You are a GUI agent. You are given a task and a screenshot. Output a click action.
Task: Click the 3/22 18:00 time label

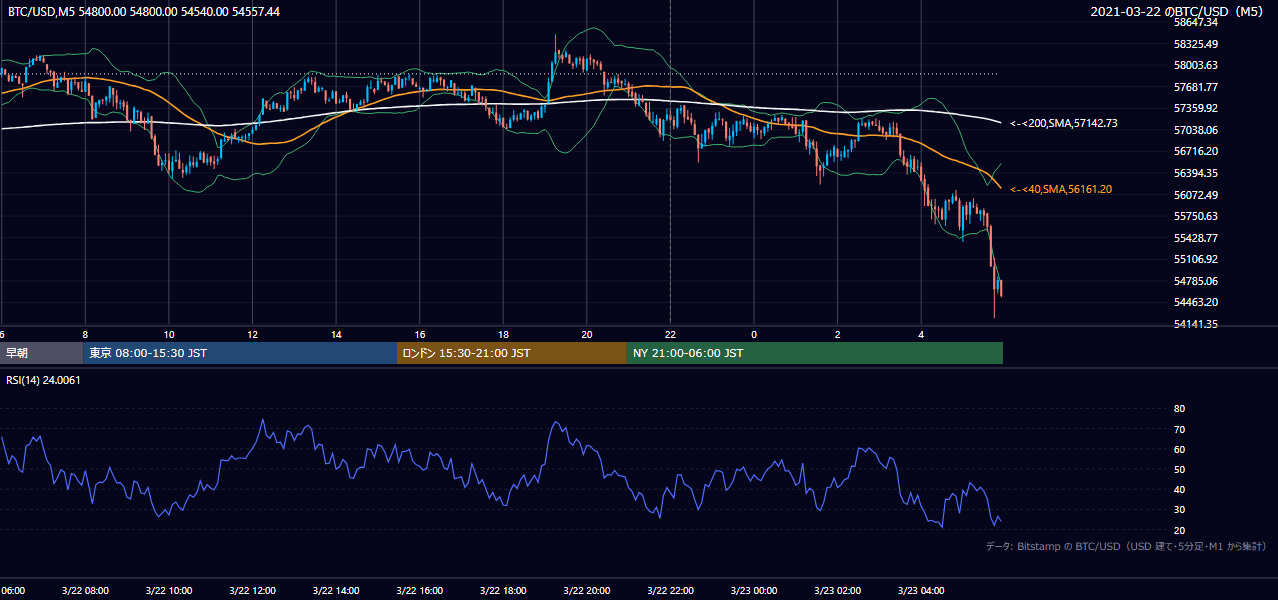point(504,590)
